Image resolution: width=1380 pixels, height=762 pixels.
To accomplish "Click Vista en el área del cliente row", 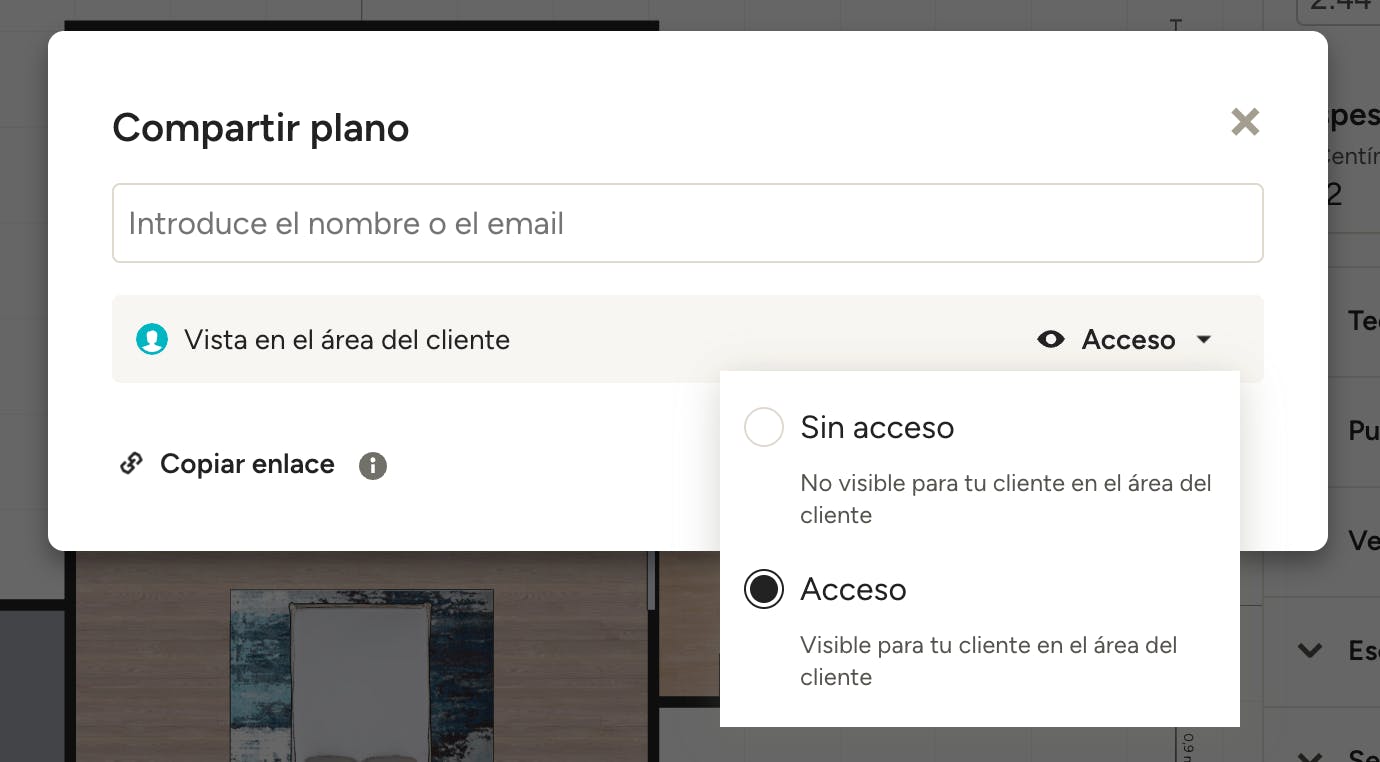I will click(x=688, y=339).
